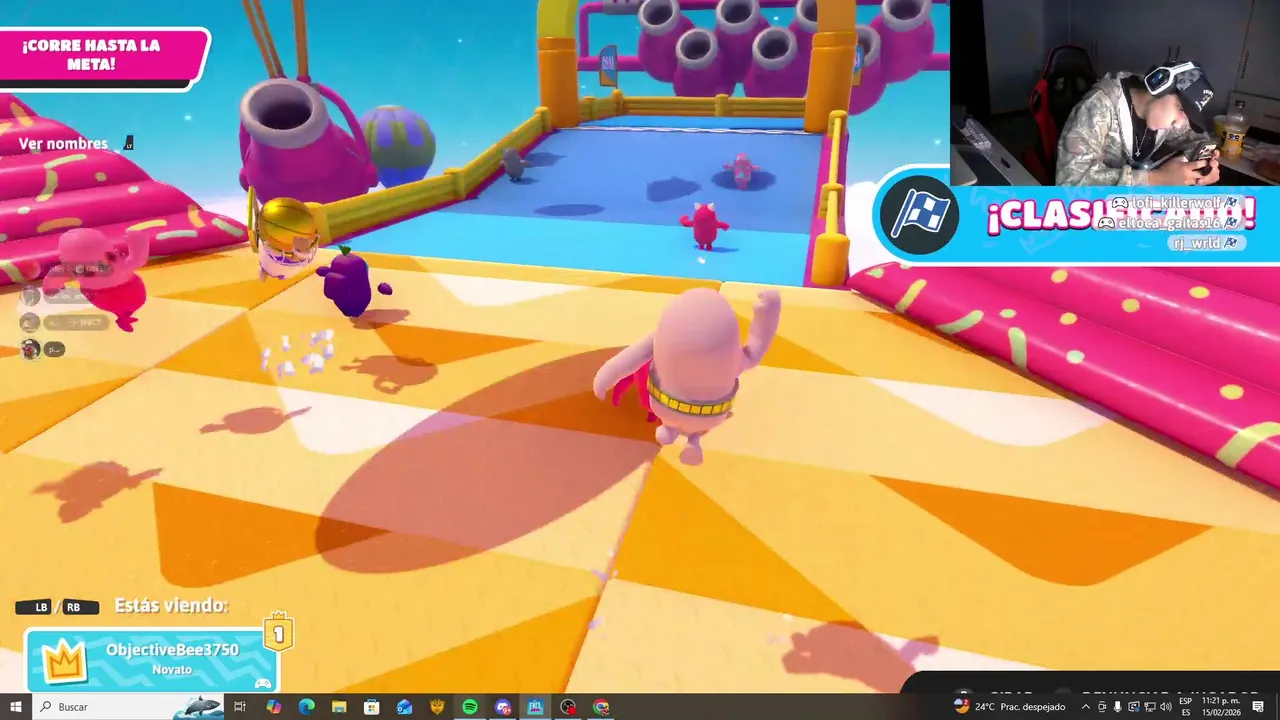Screen dimensions: 1280x720
Task: Click the crown icon on the player card
Action: click(x=64, y=662)
